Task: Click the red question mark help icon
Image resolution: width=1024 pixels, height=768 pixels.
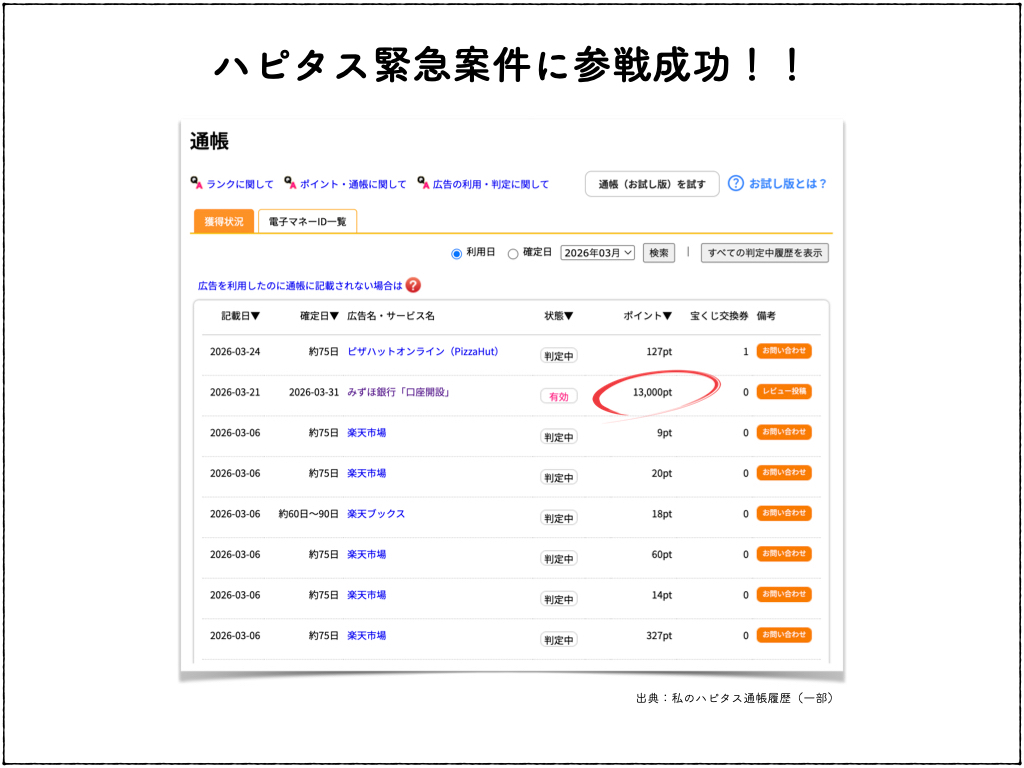Action: tap(413, 286)
